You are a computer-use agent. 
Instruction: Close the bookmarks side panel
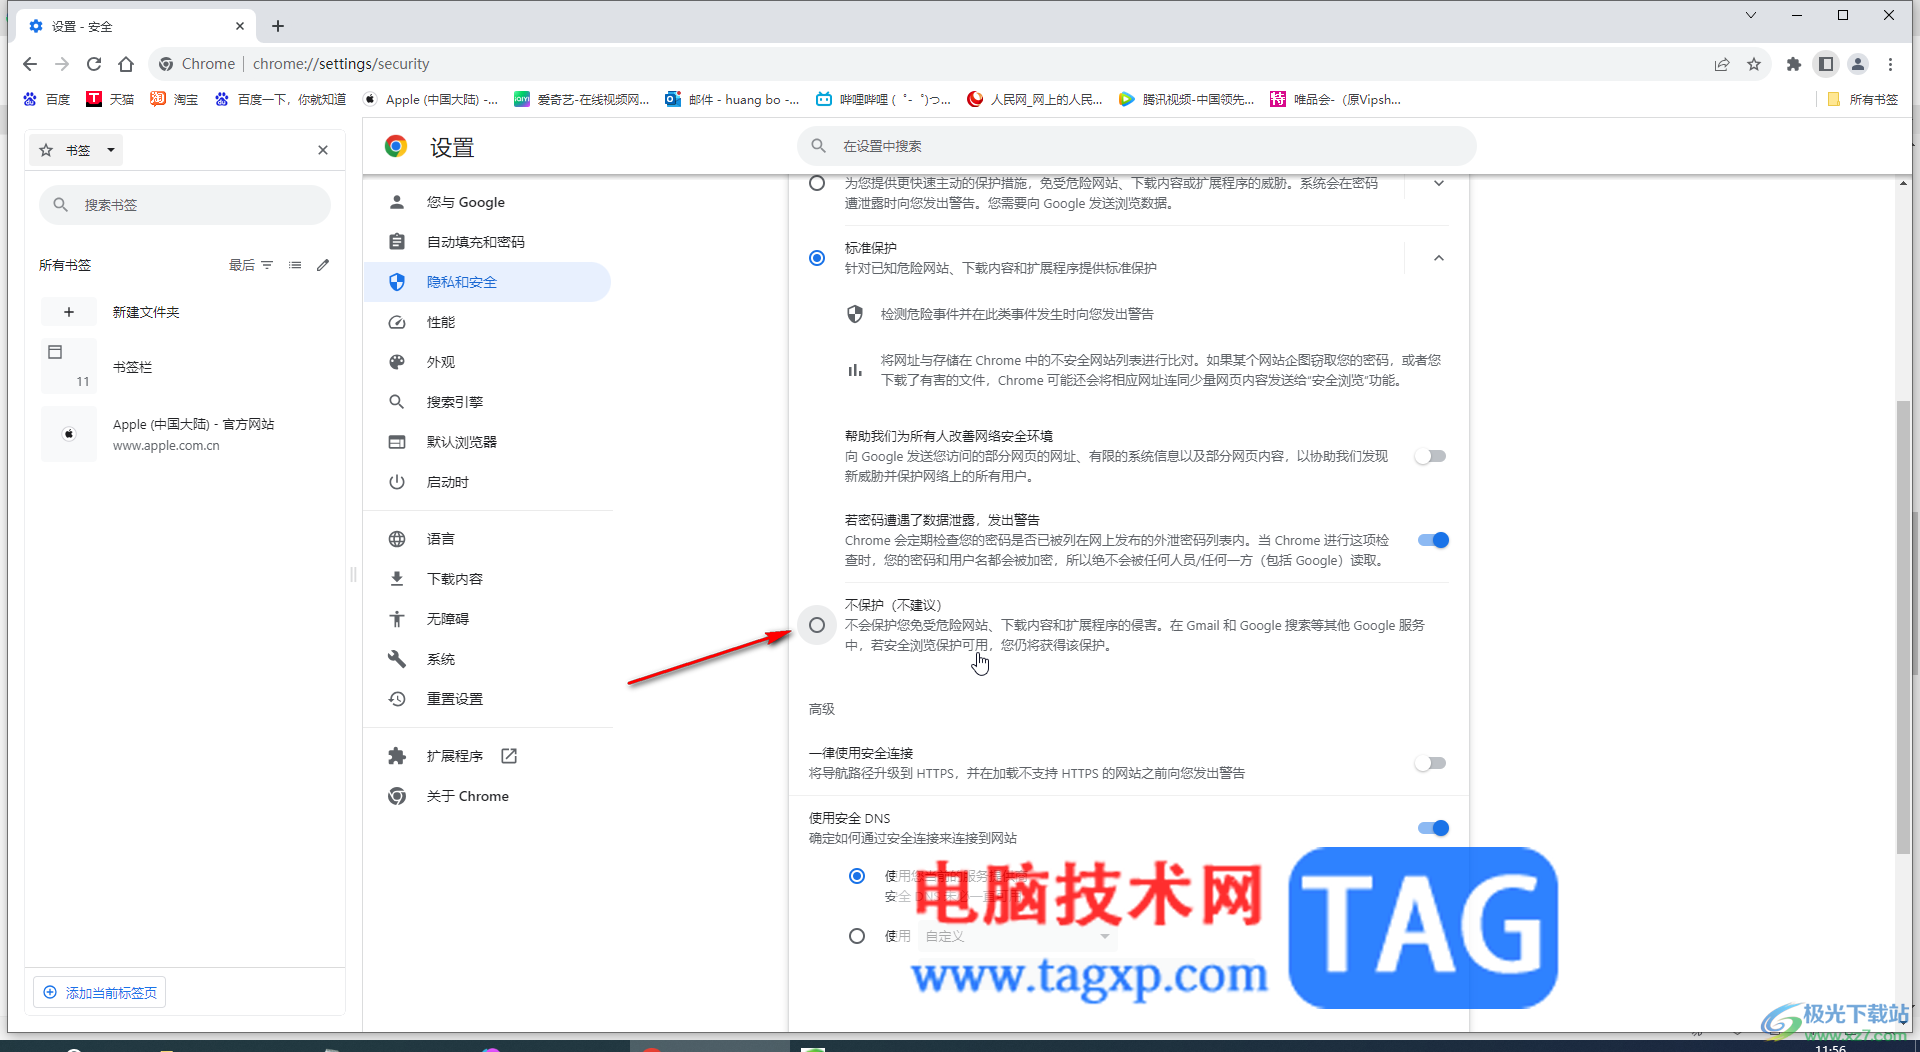point(323,150)
